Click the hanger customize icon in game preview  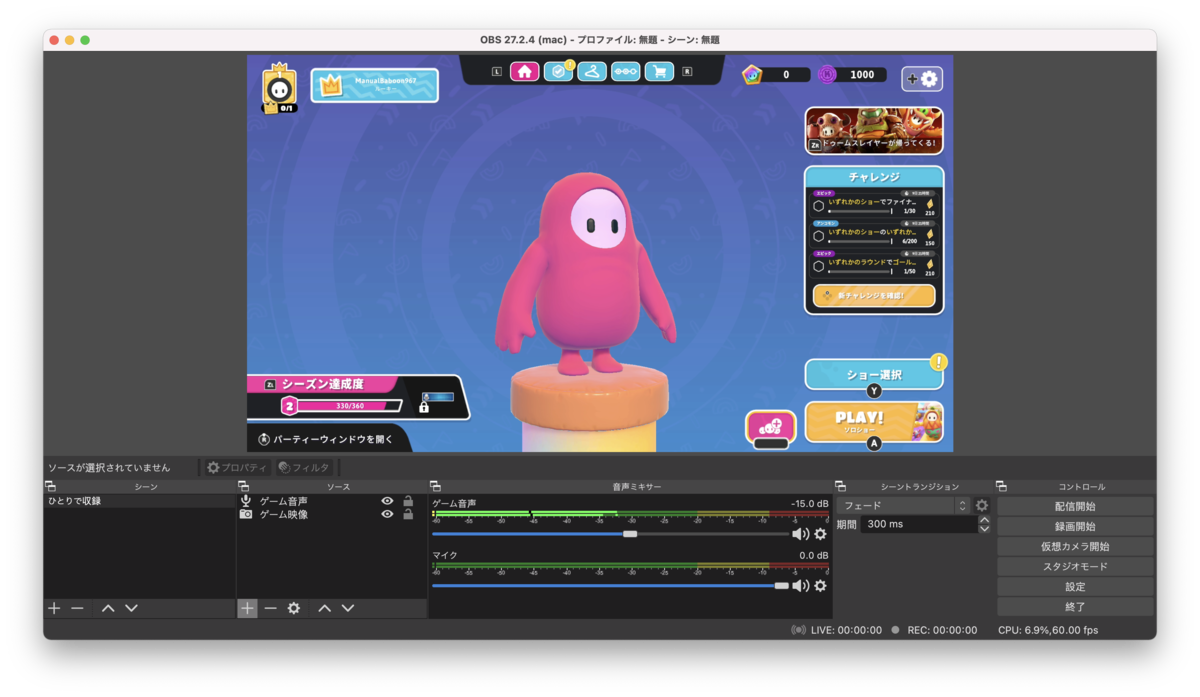pos(592,71)
